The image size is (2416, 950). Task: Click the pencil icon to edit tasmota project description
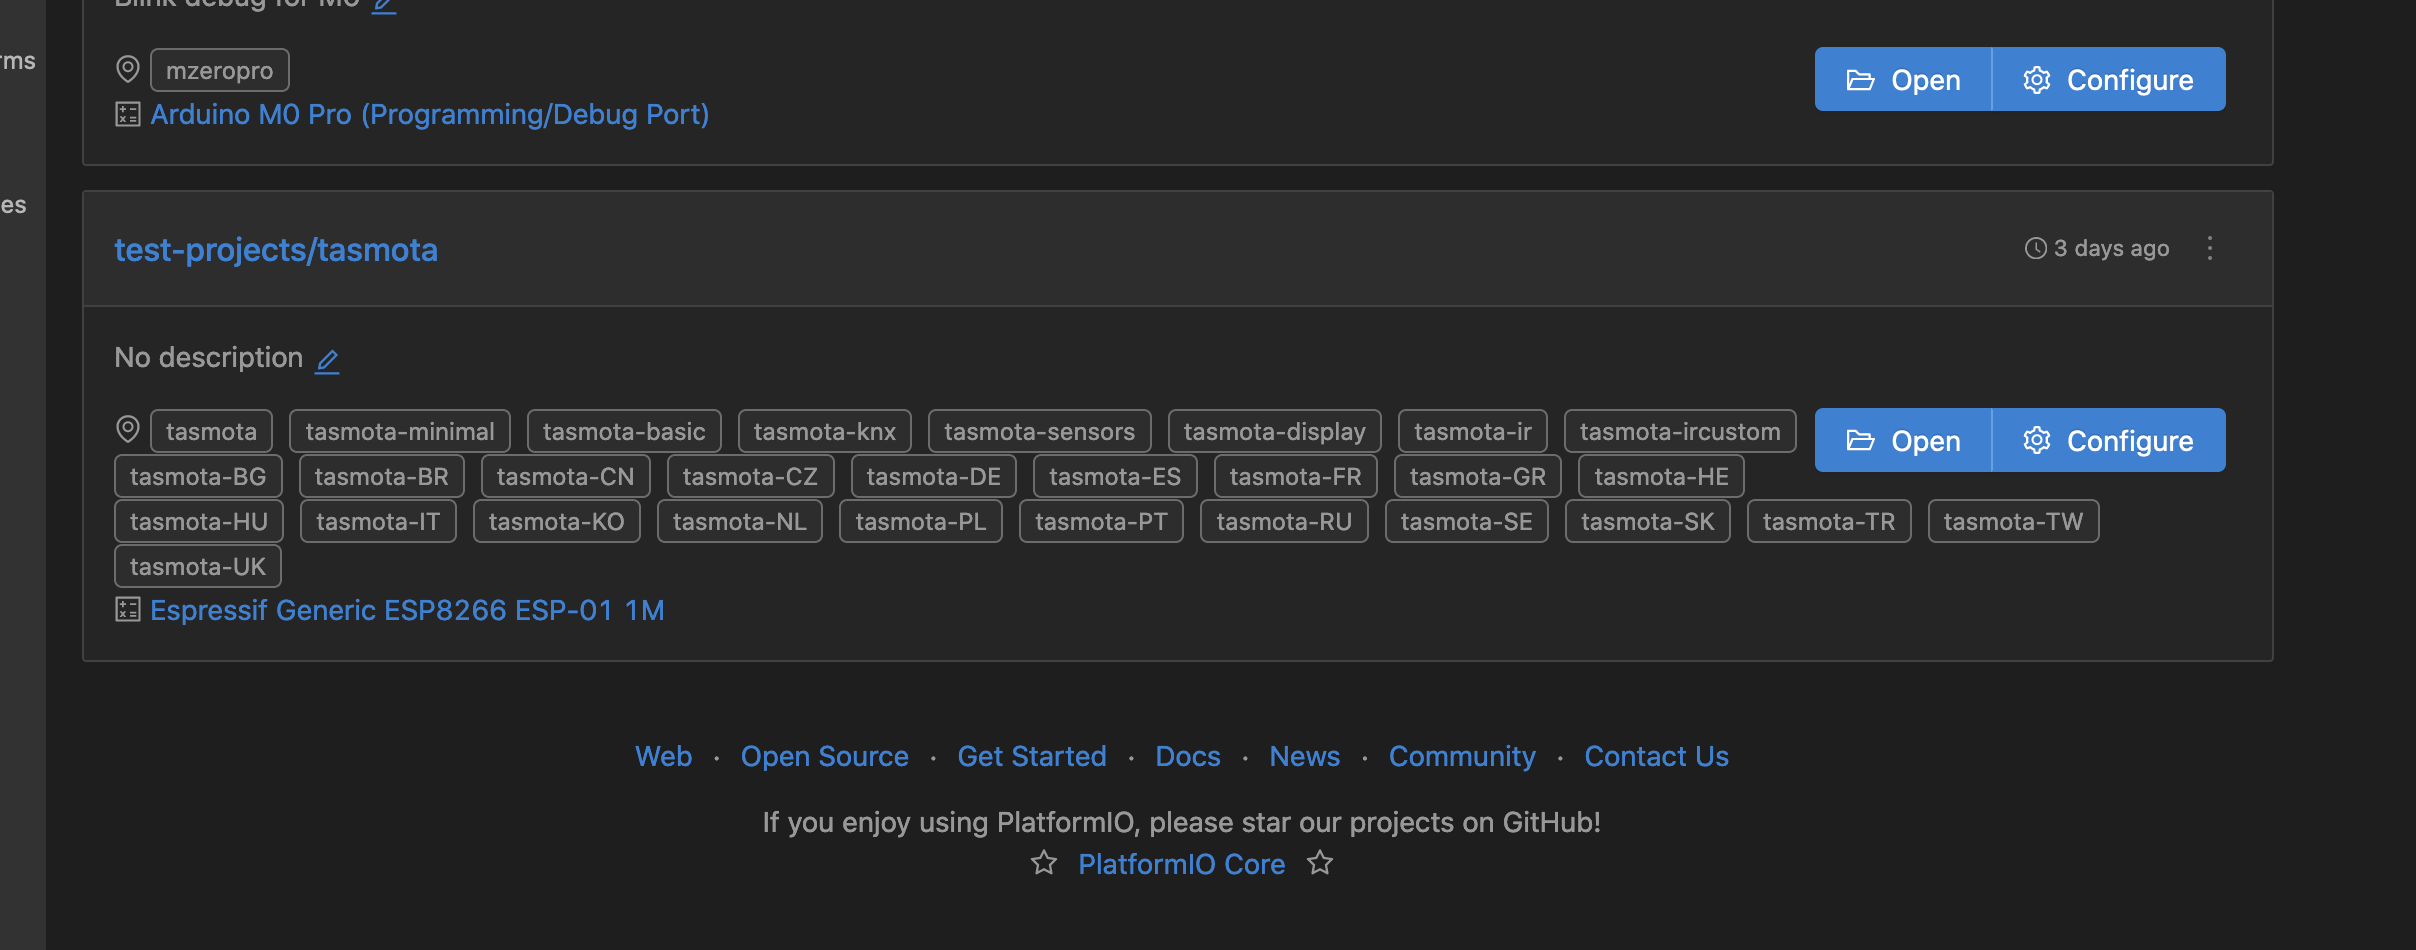pyautogui.click(x=327, y=359)
